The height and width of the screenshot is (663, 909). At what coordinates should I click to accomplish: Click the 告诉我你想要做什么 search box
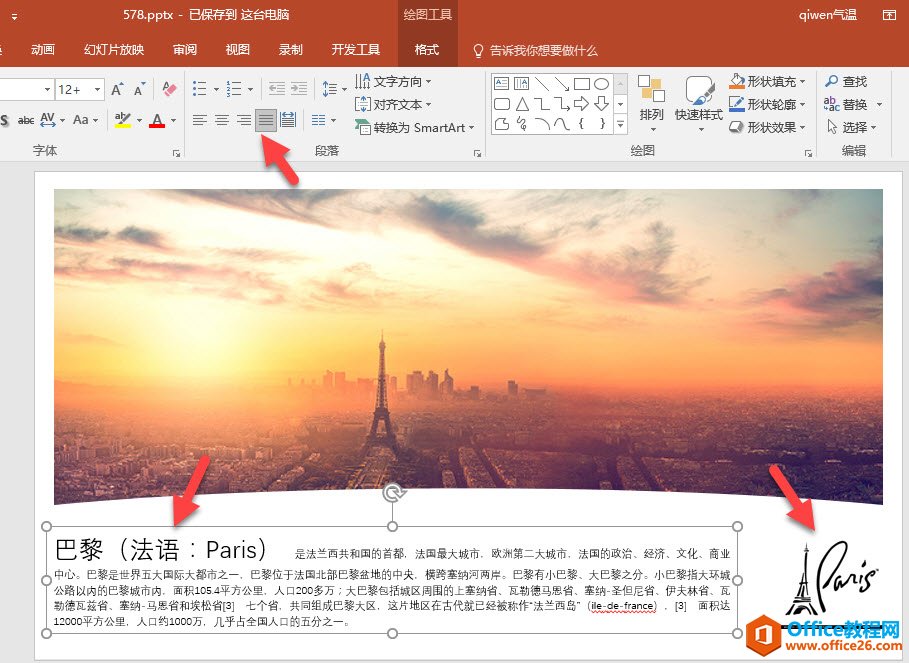click(543, 50)
